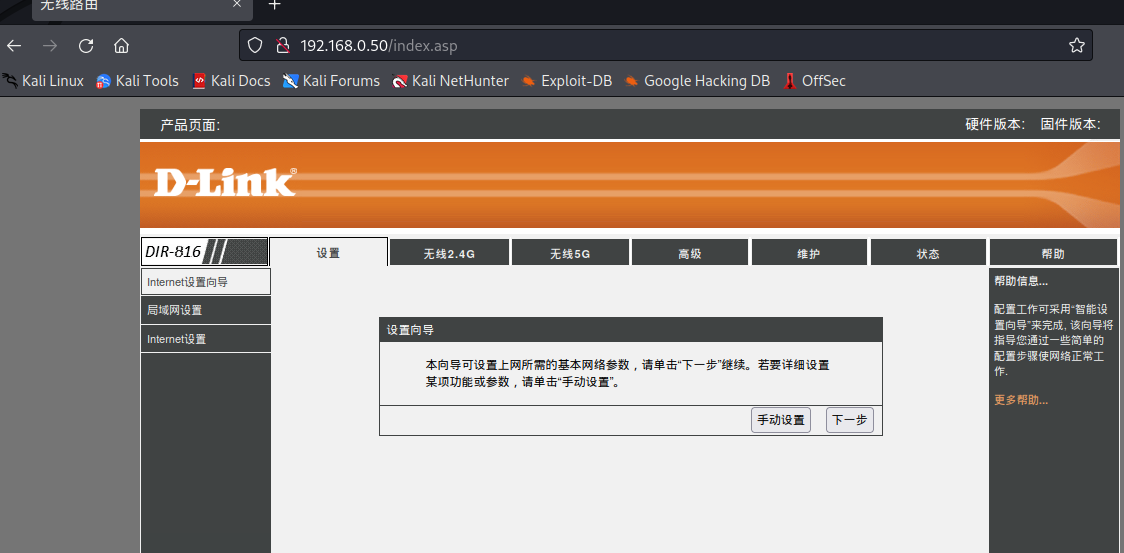Open the 帮助 tab
The height and width of the screenshot is (553, 1124).
1053,253
